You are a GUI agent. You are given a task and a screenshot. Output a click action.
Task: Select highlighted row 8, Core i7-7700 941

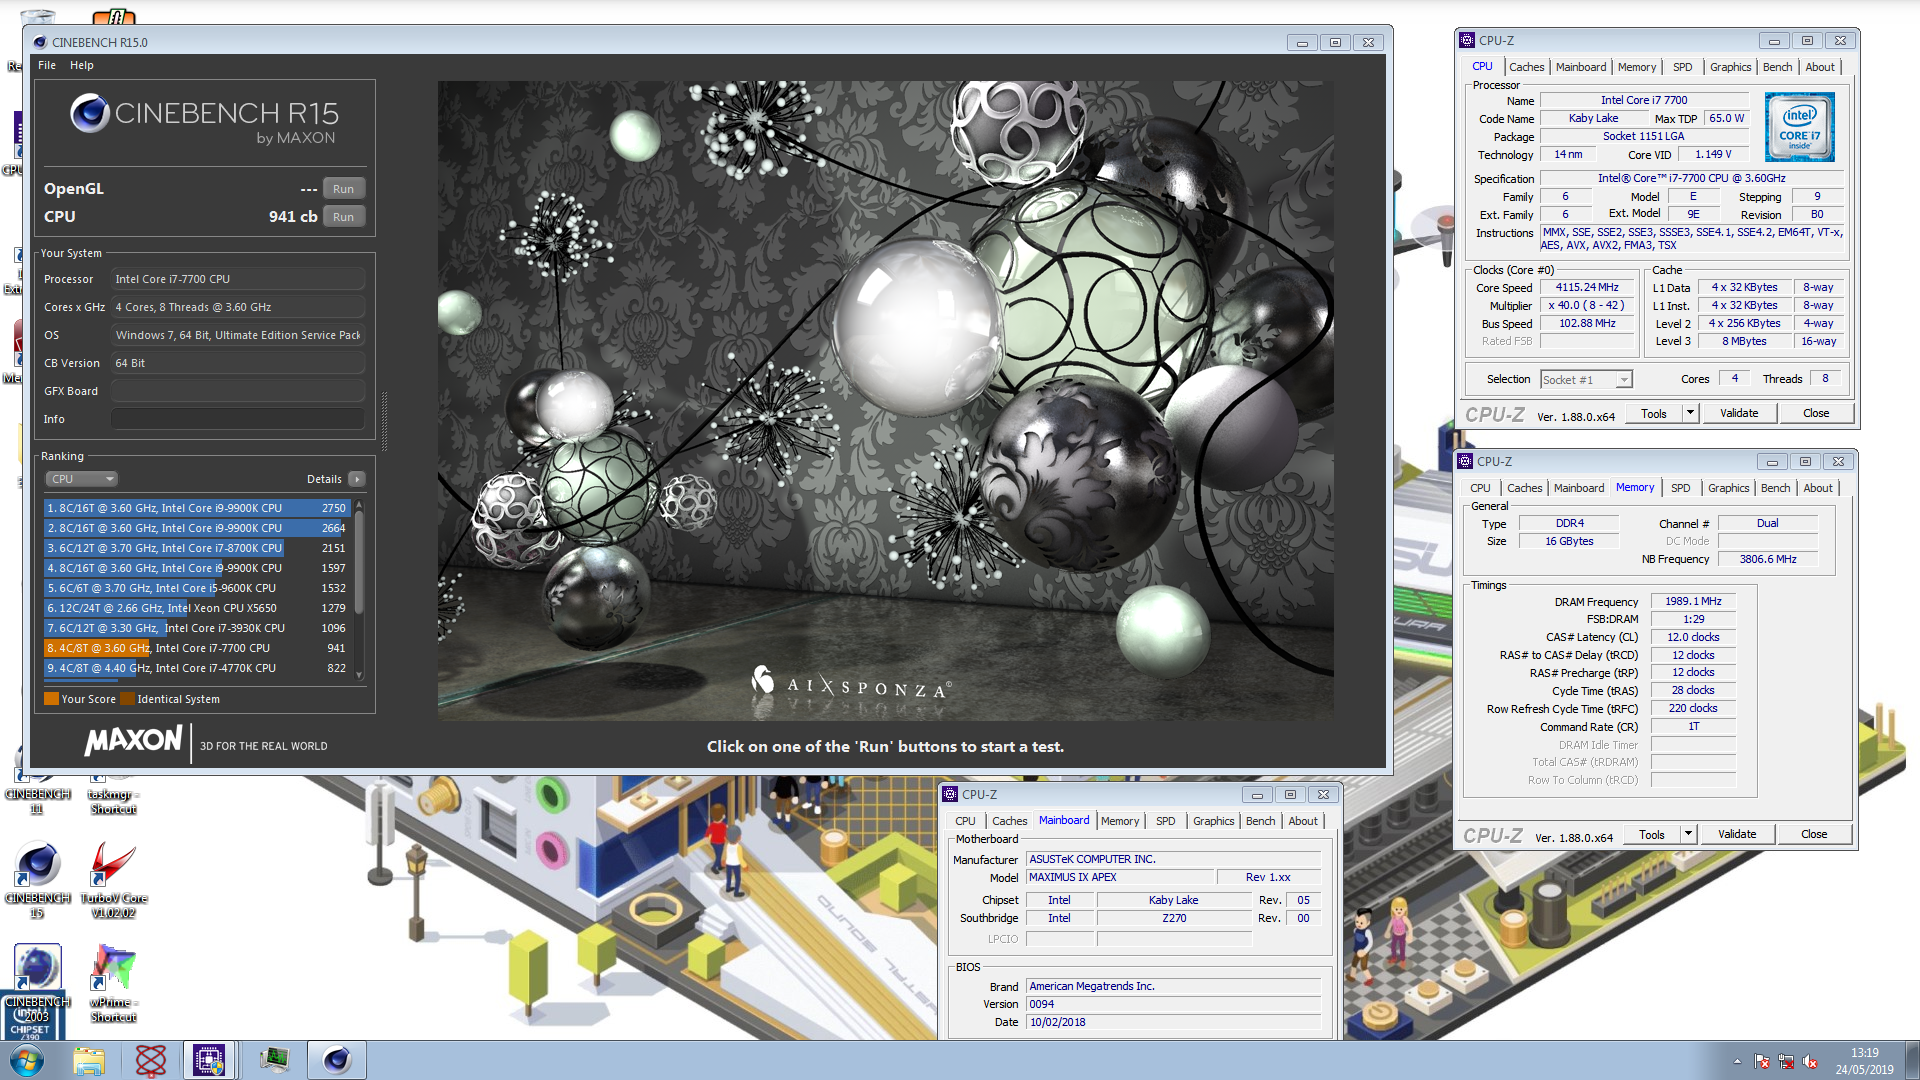coord(197,648)
